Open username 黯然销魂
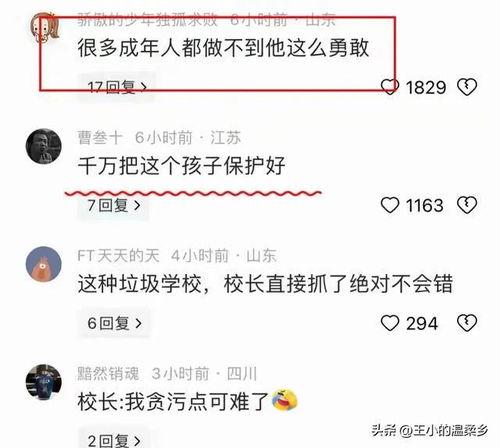The width and height of the screenshot is (500, 448). click(x=108, y=374)
